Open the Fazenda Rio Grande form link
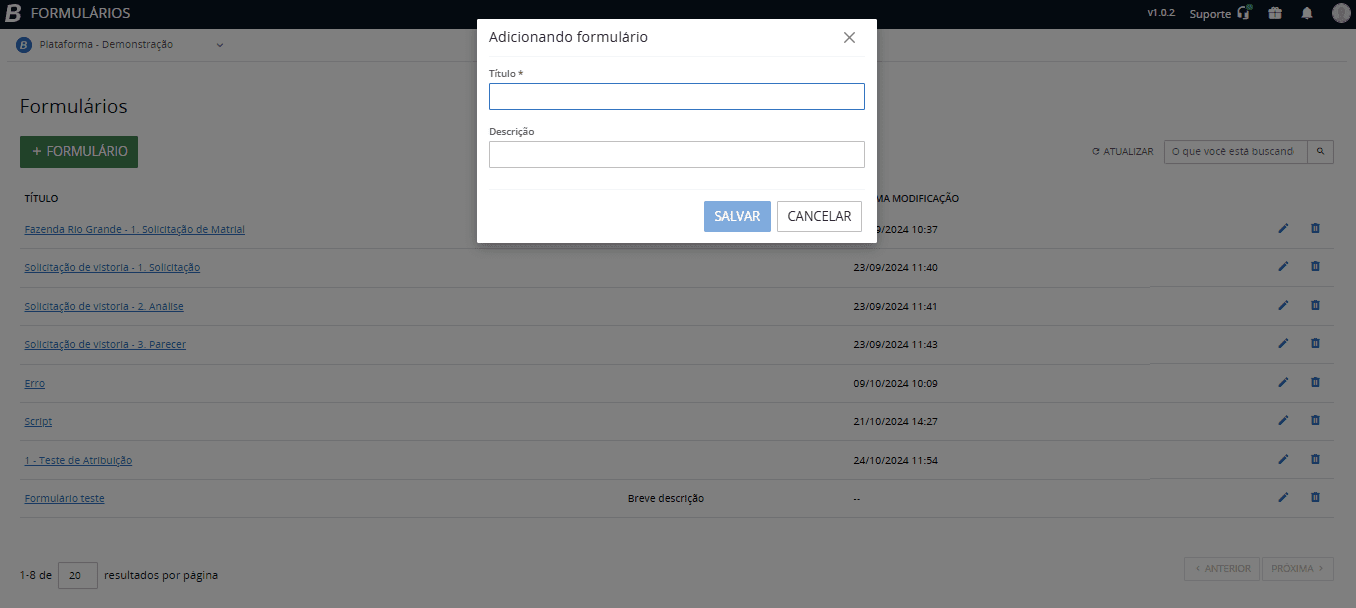 (x=134, y=229)
